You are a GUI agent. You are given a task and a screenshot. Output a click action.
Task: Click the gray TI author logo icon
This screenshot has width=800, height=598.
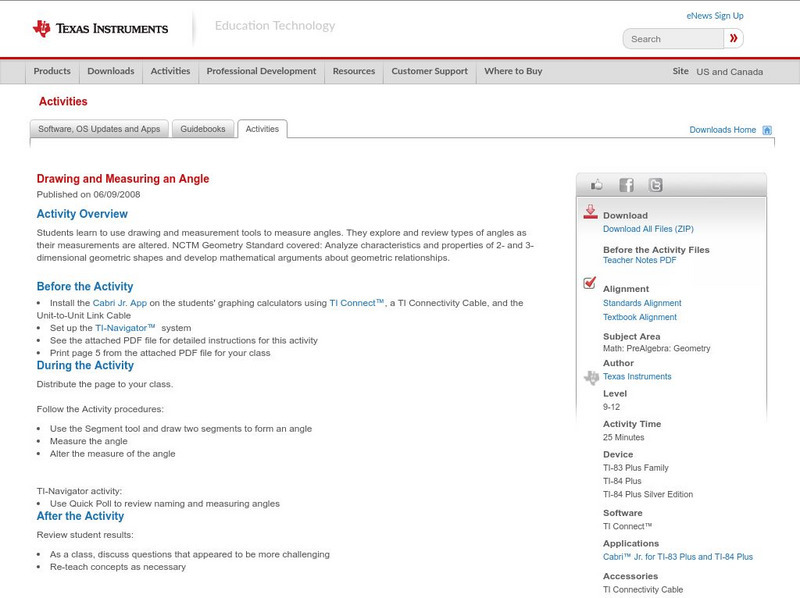click(591, 378)
